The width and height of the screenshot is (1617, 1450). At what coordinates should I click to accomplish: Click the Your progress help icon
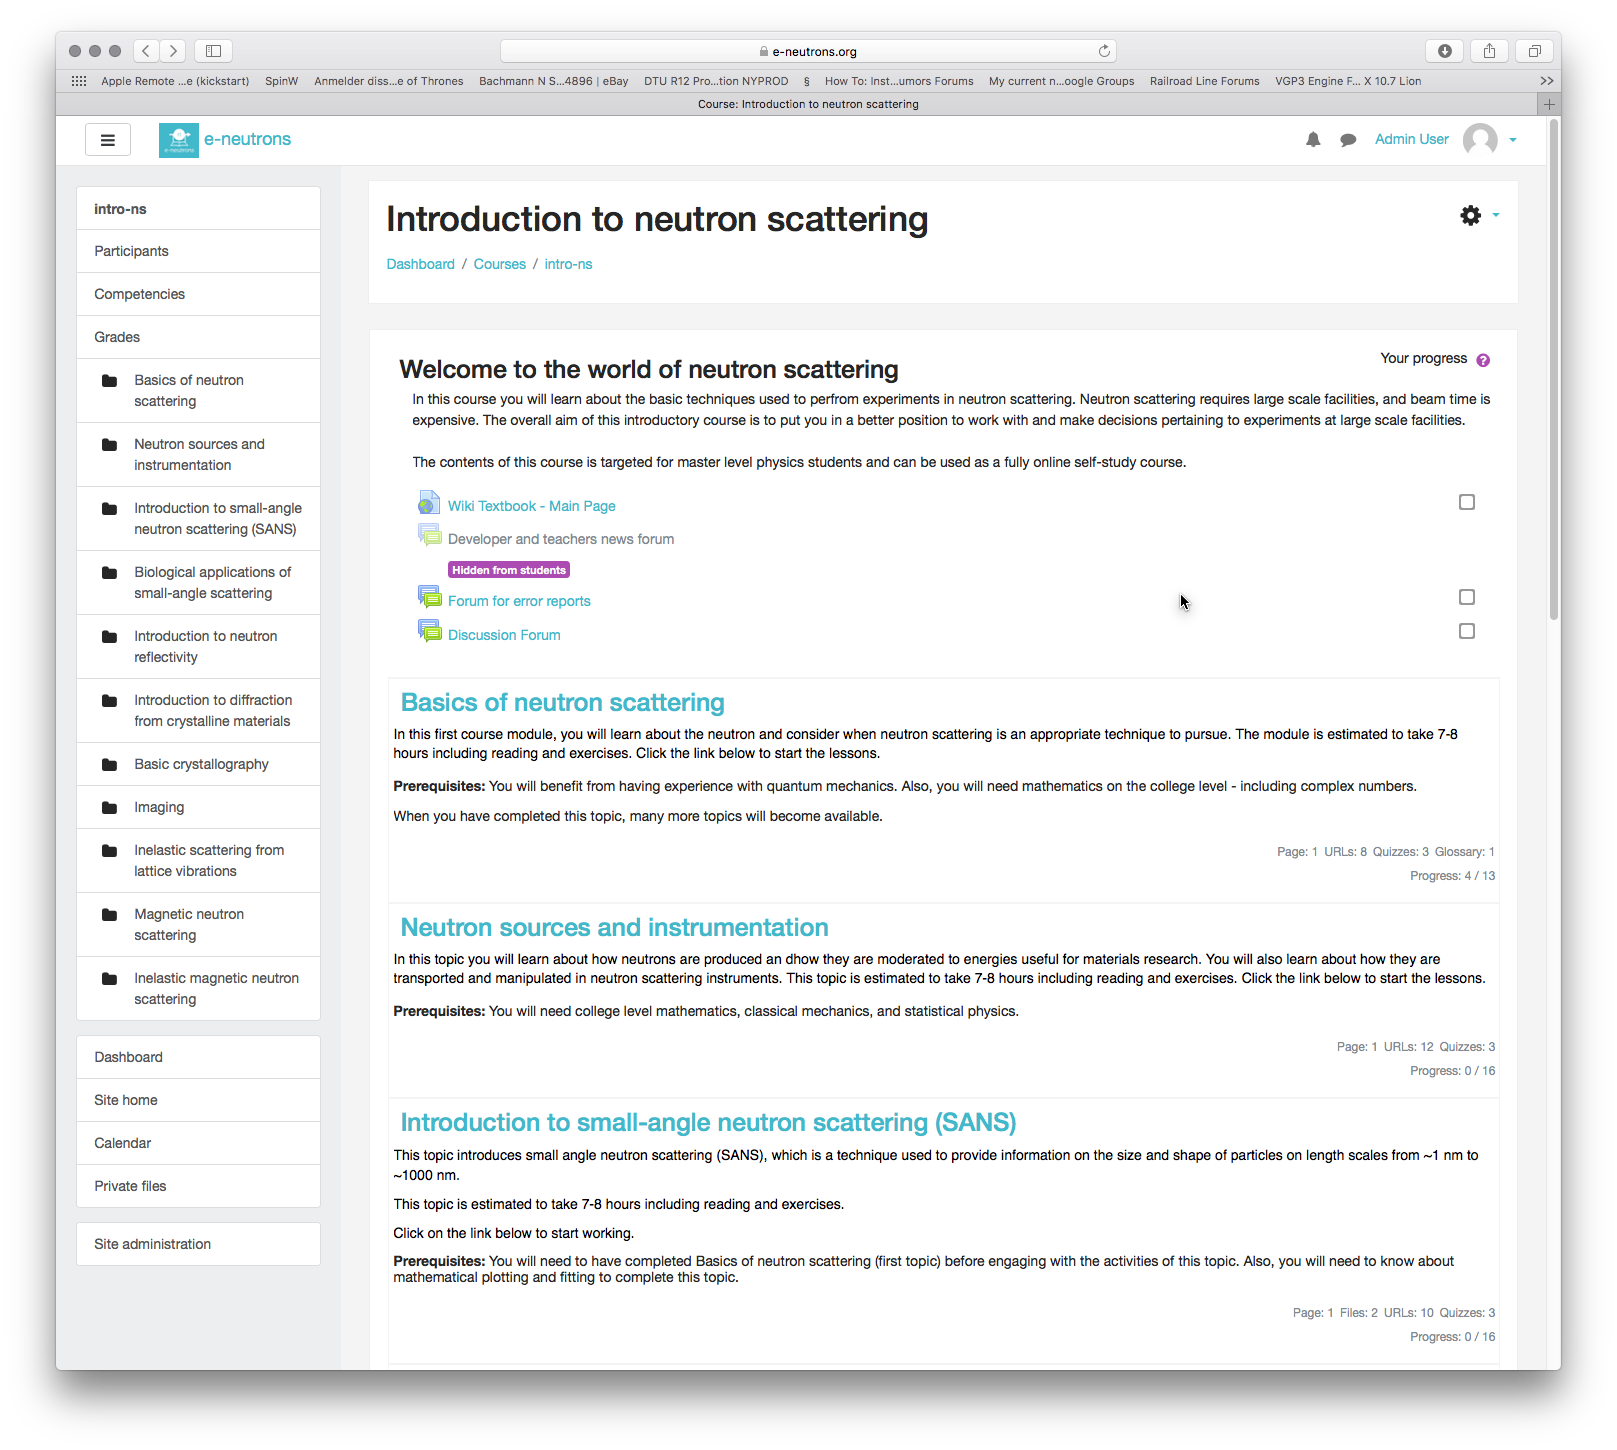pos(1483,358)
